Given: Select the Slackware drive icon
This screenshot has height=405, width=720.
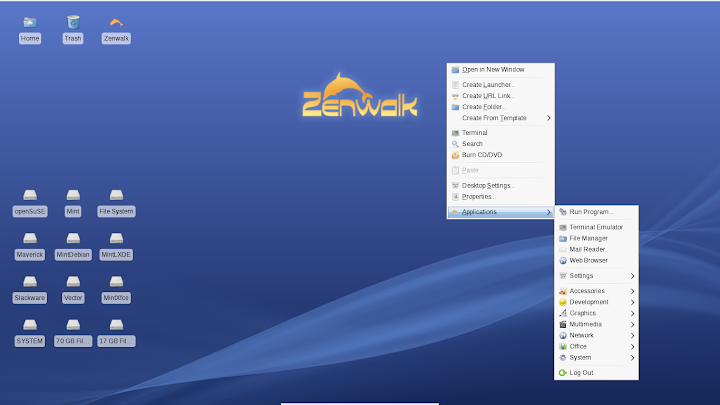Looking at the screenshot, I should (30, 281).
